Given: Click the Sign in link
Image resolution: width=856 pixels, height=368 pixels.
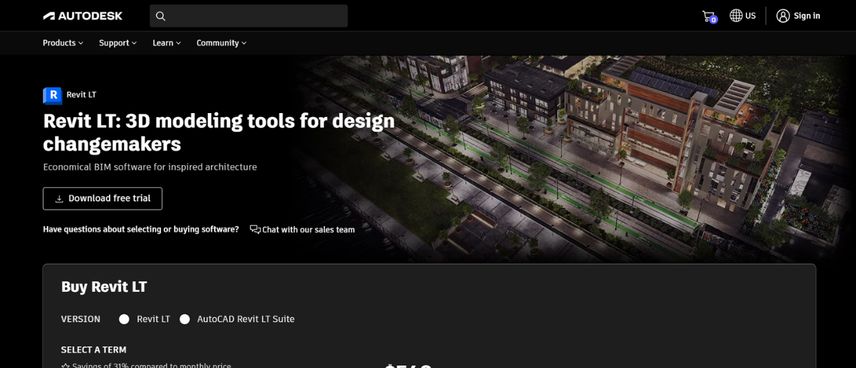Looking at the screenshot, I should pos(807,16).
